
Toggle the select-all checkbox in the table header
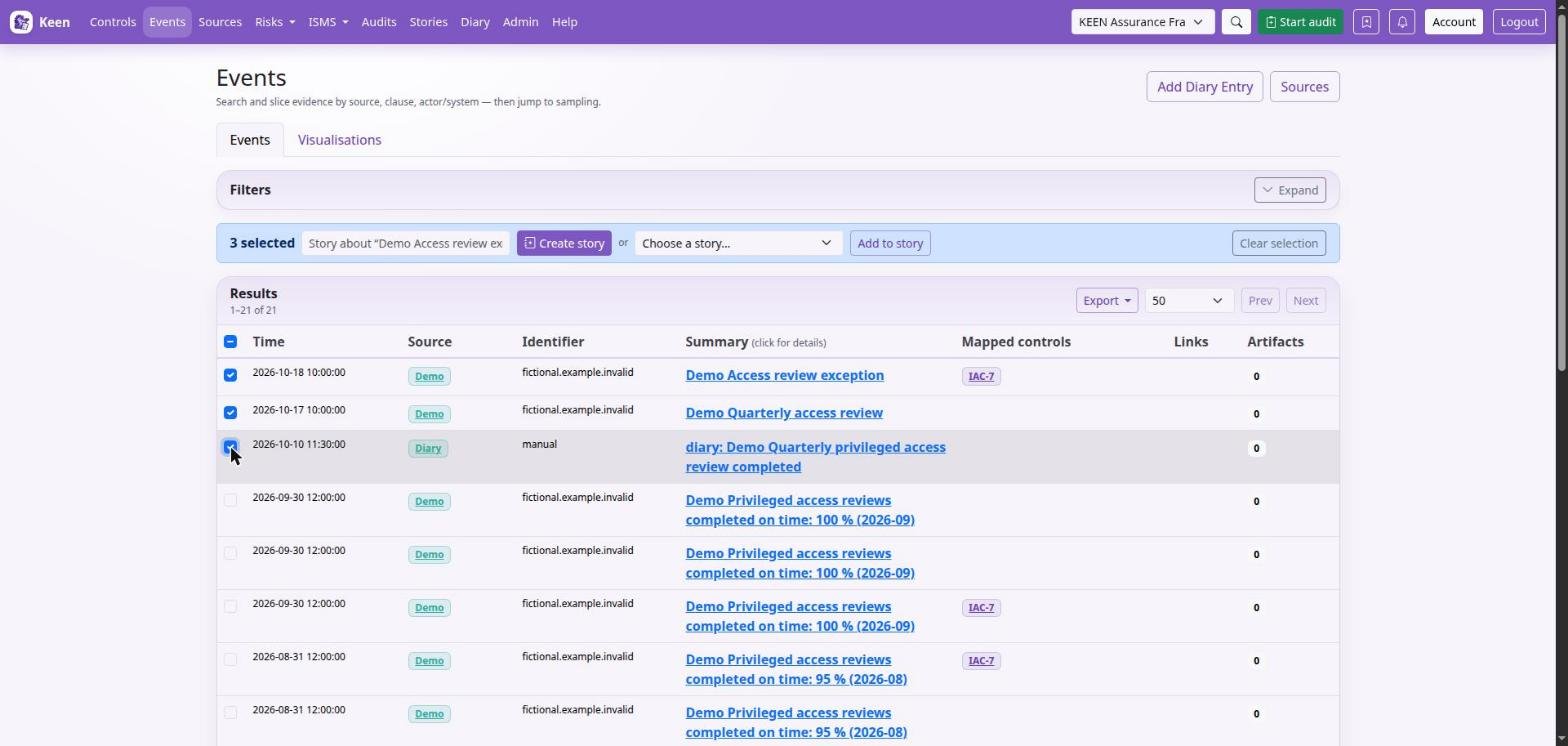[230, 342]
